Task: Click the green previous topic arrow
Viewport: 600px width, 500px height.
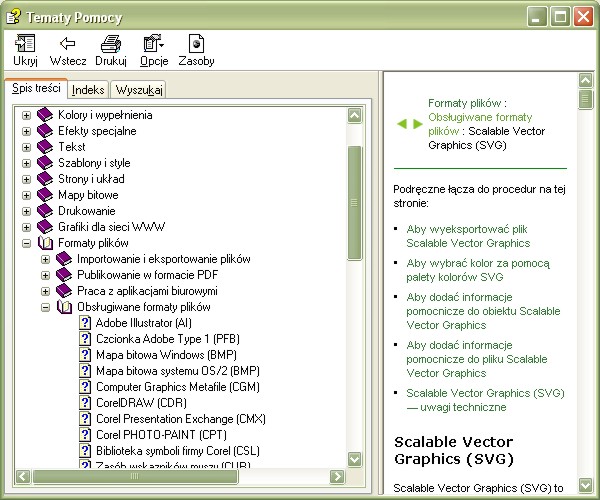Action: [x=402, y=124]
